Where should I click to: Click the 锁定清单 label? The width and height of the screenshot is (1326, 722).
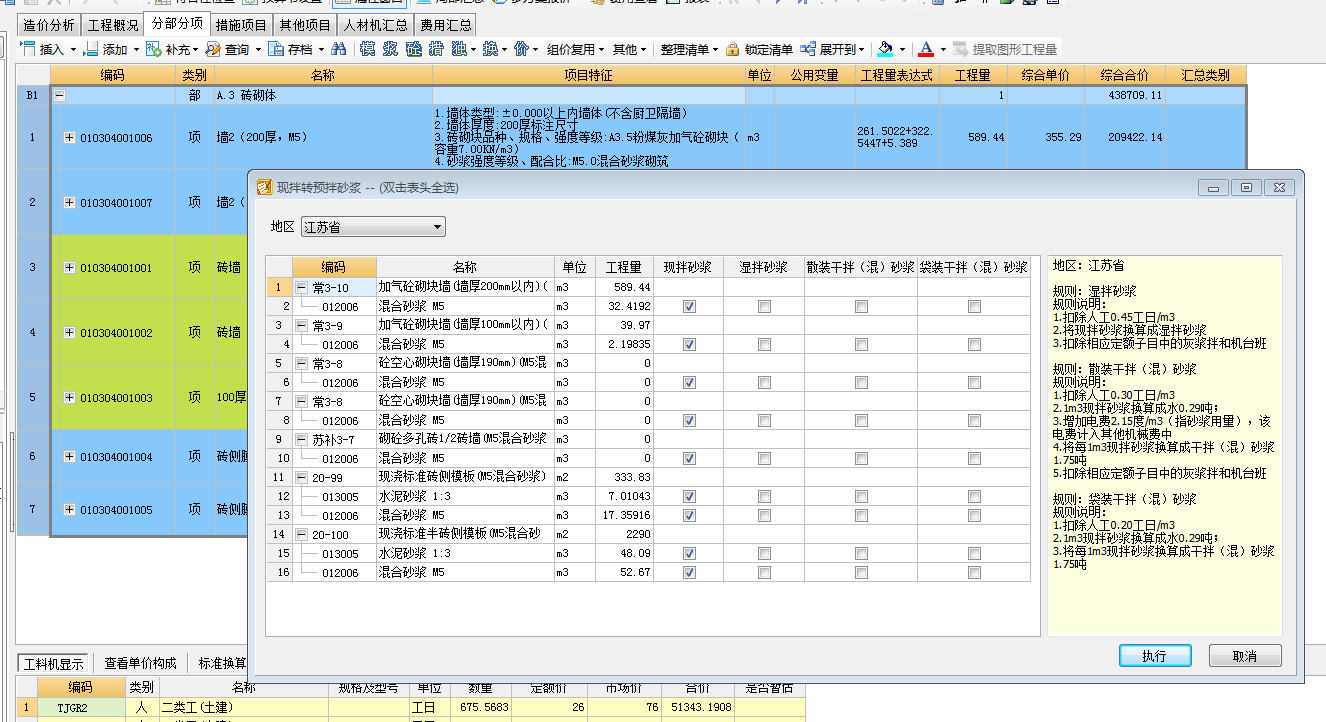pos(769,49)
